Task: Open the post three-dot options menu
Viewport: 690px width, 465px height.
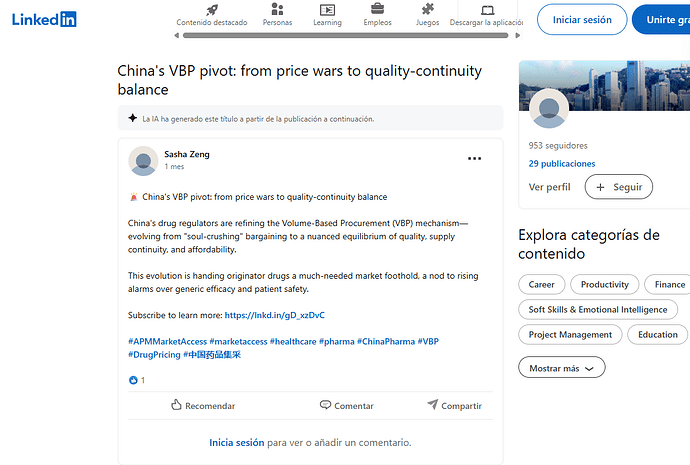Action: pos(474,158)
